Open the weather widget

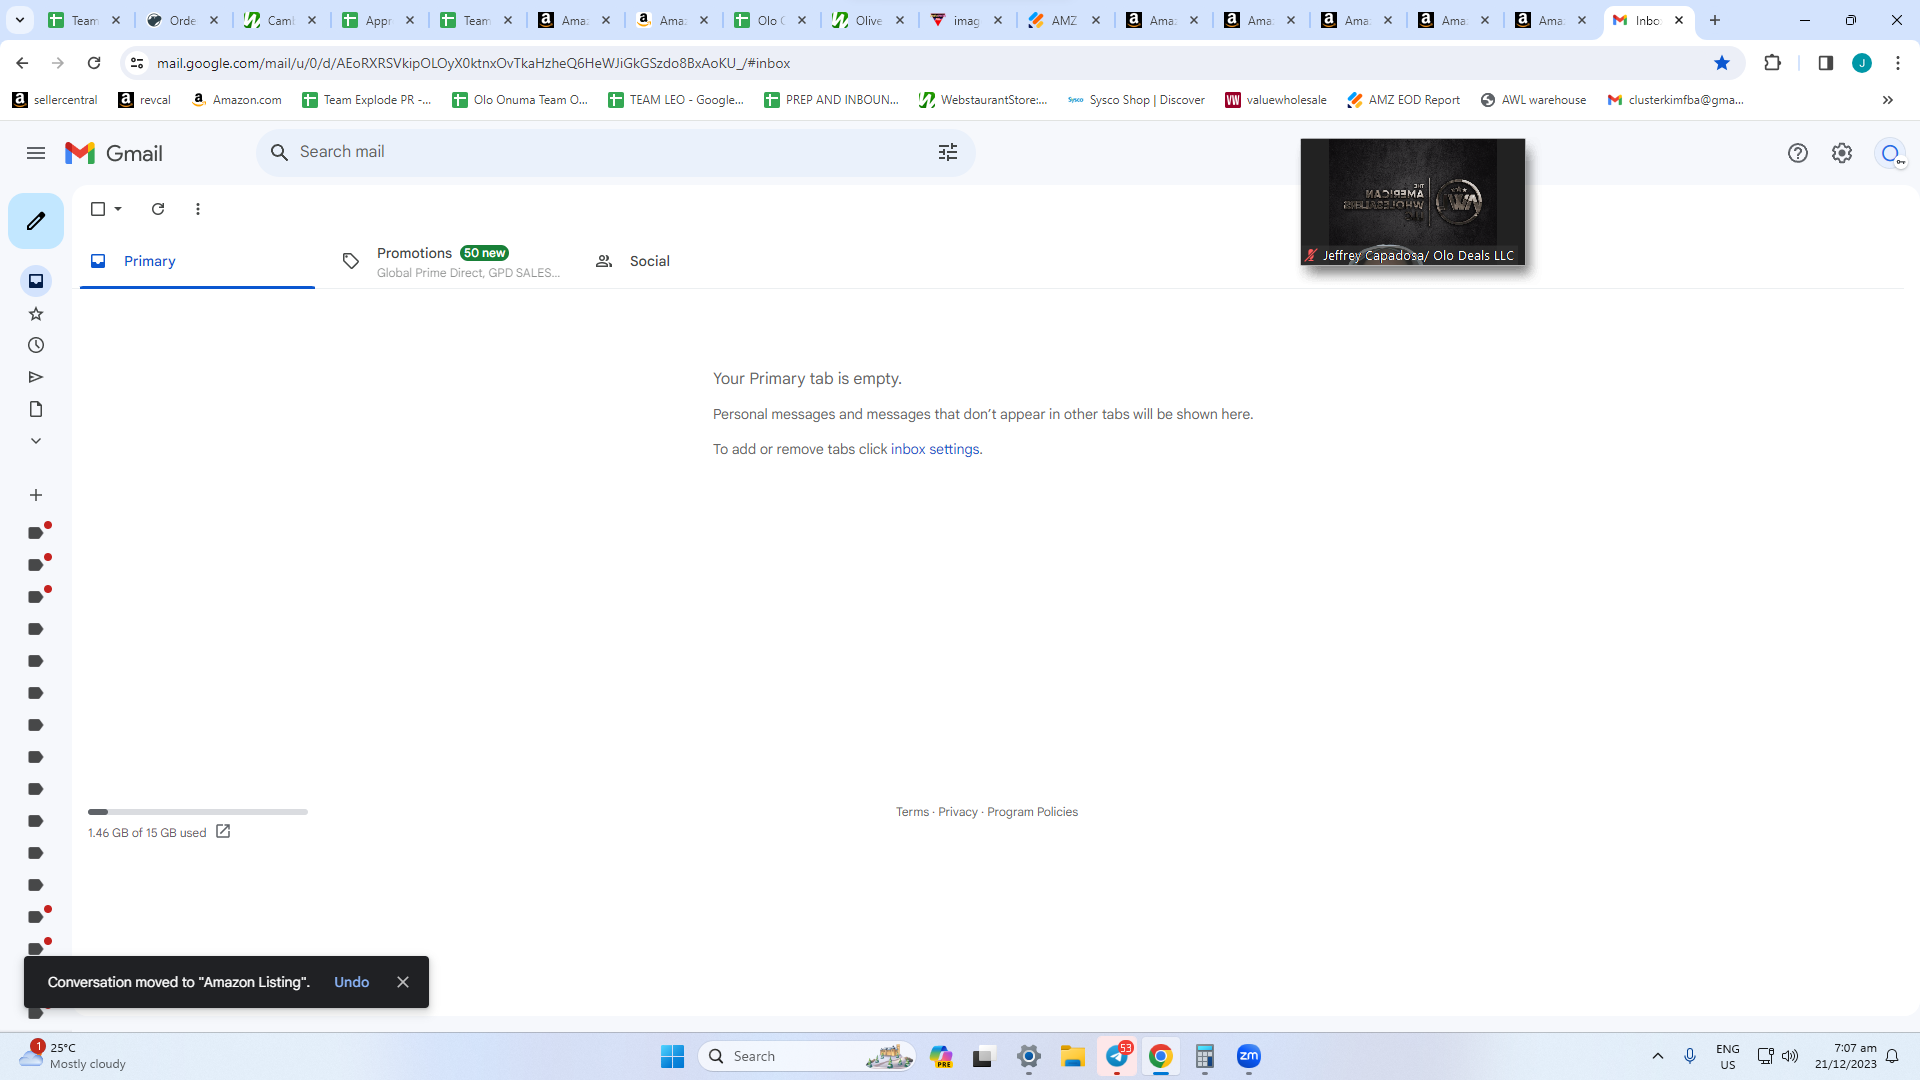pos(72,1056)
